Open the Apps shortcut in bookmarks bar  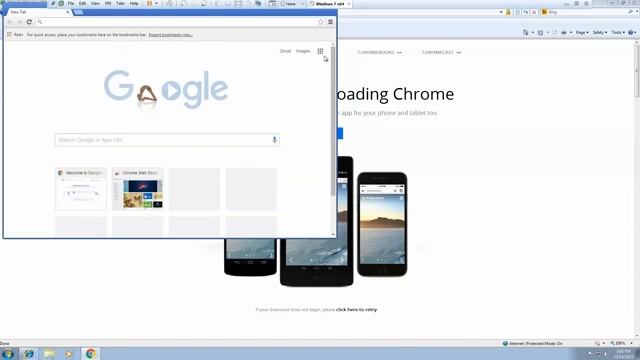[15, 35]
